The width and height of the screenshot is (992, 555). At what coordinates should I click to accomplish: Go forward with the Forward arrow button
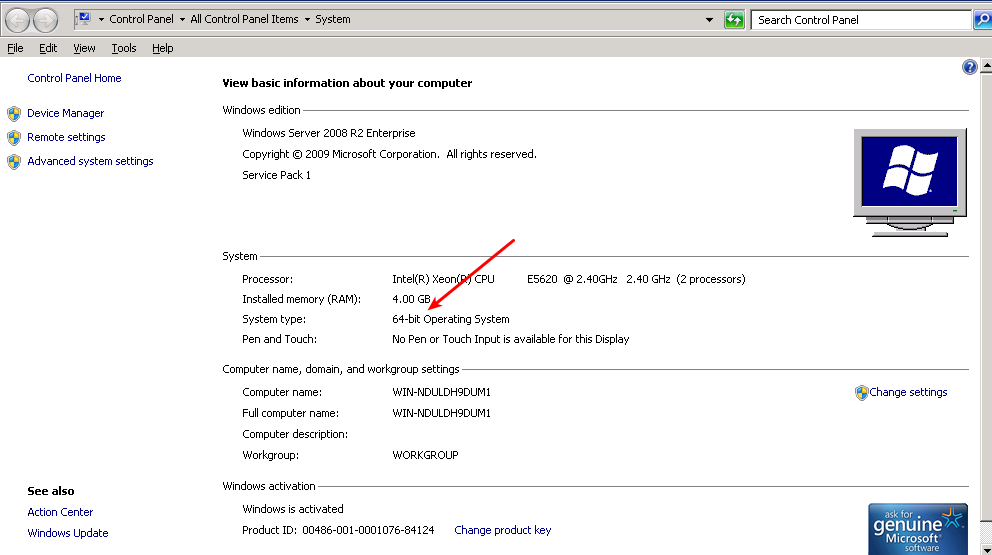pos(46,20)
